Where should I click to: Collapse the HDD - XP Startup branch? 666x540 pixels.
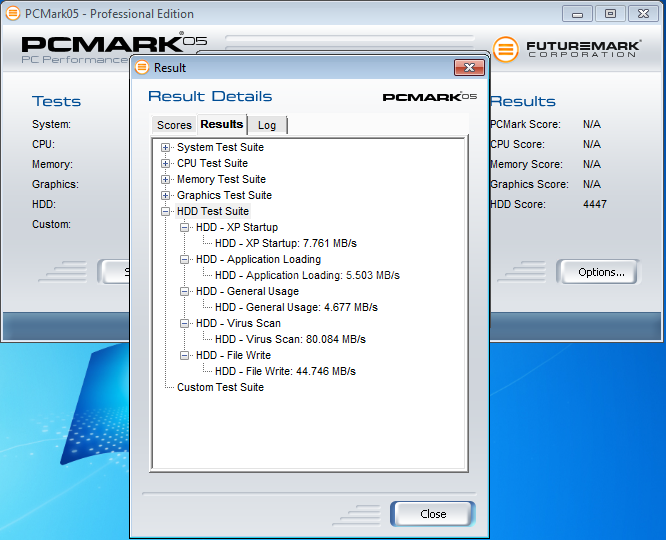click(184, 227)
